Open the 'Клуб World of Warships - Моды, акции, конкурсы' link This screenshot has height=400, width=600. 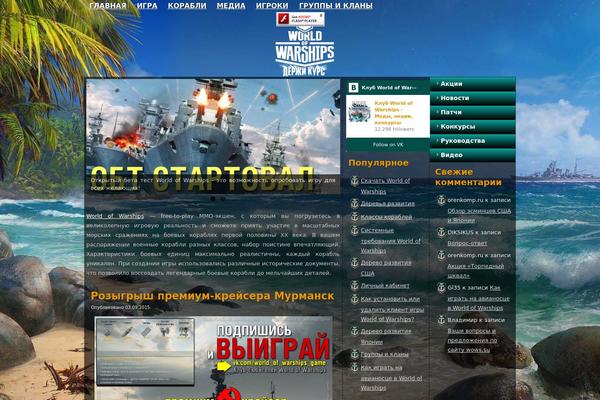pos(394,113)
